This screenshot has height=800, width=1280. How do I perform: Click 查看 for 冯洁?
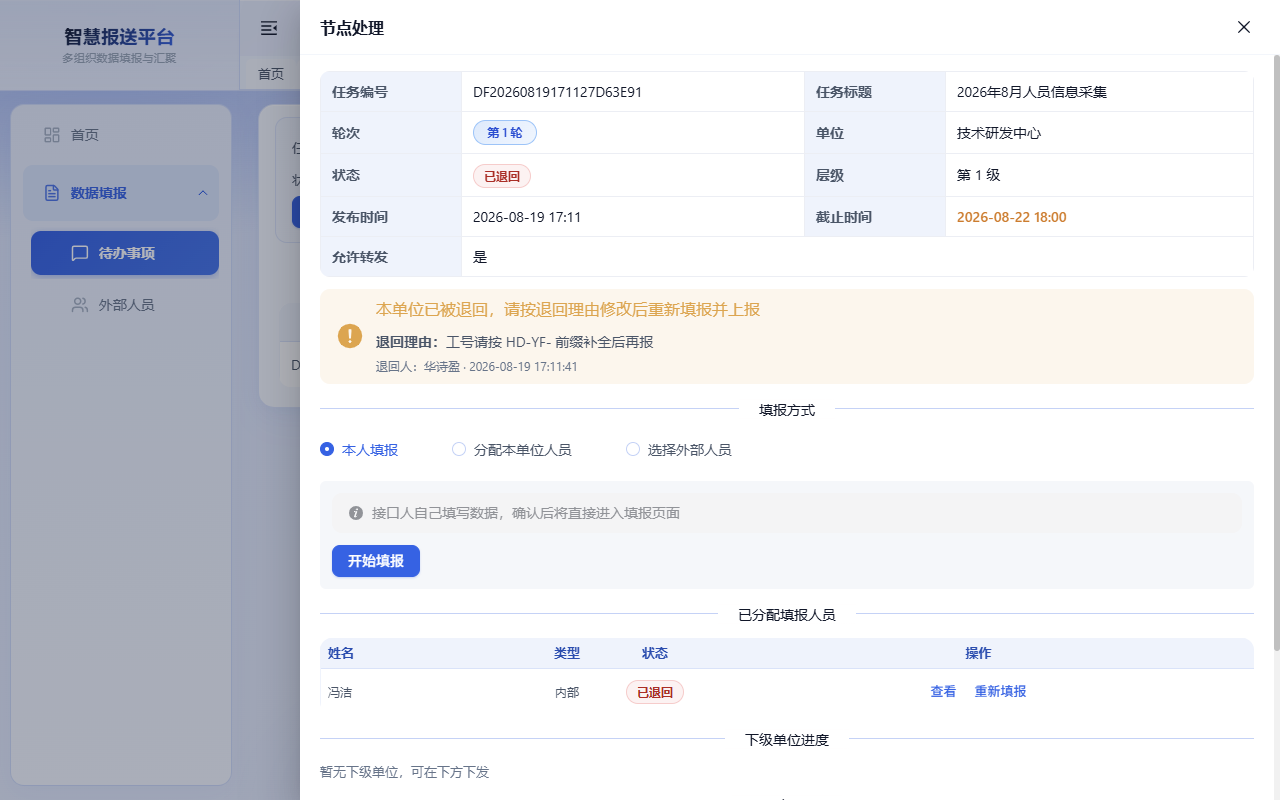[x=943, y=691]
